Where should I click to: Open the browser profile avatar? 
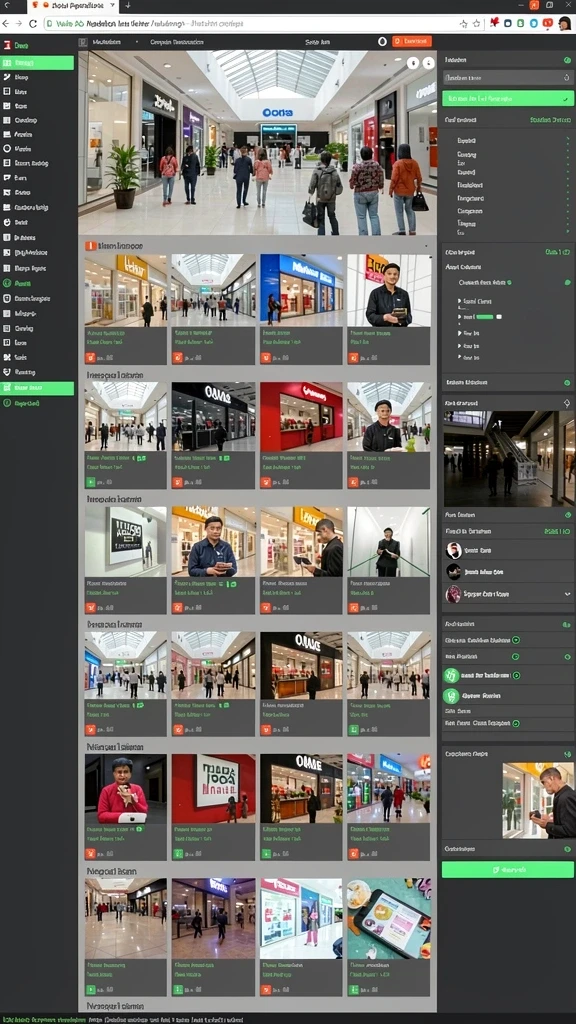(x=565, y=24)
